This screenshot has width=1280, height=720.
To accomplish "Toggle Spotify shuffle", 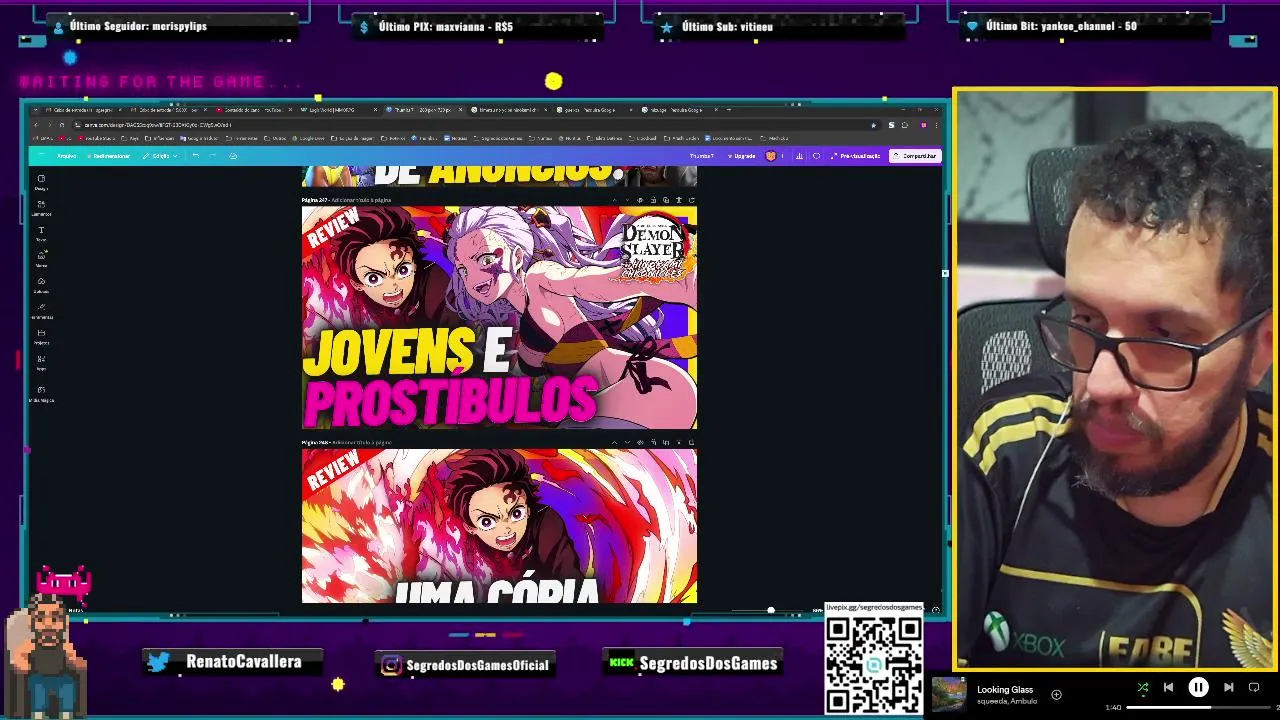I will [1143, 687].
